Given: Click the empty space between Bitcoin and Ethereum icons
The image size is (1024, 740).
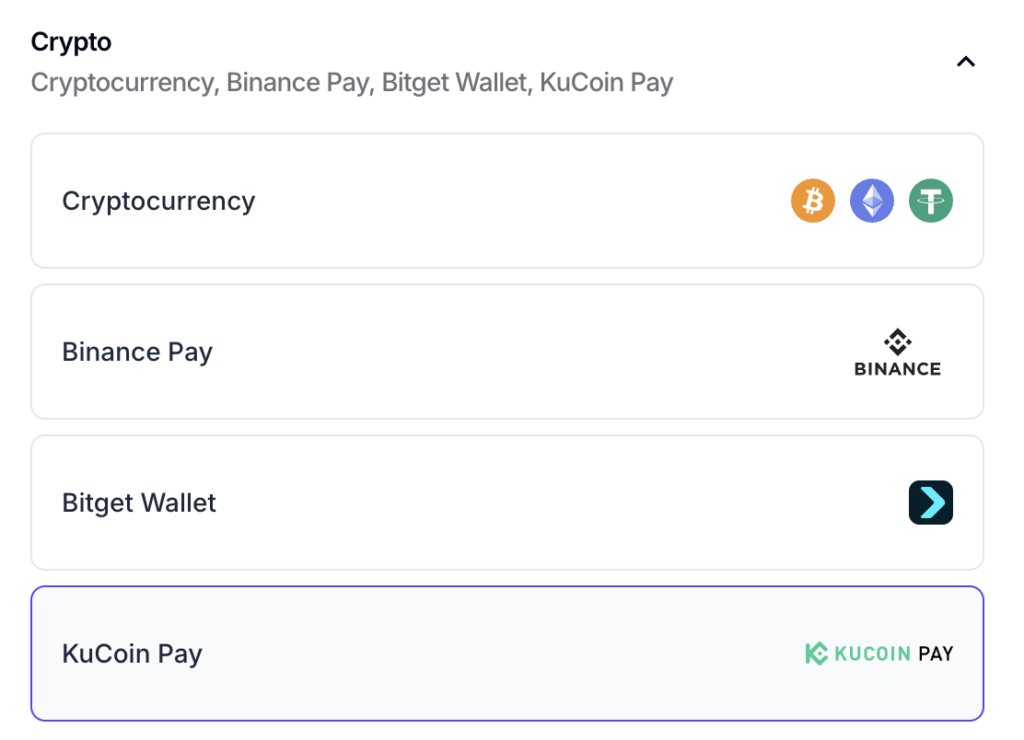Looking at the screenshot, I should (842, 201).
